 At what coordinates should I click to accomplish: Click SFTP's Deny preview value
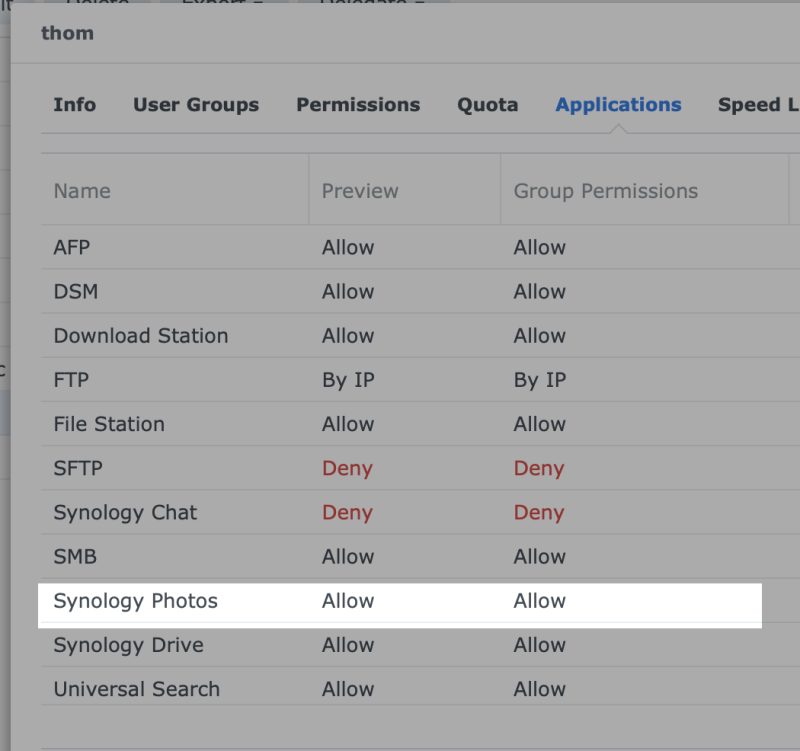click(347, 469)
